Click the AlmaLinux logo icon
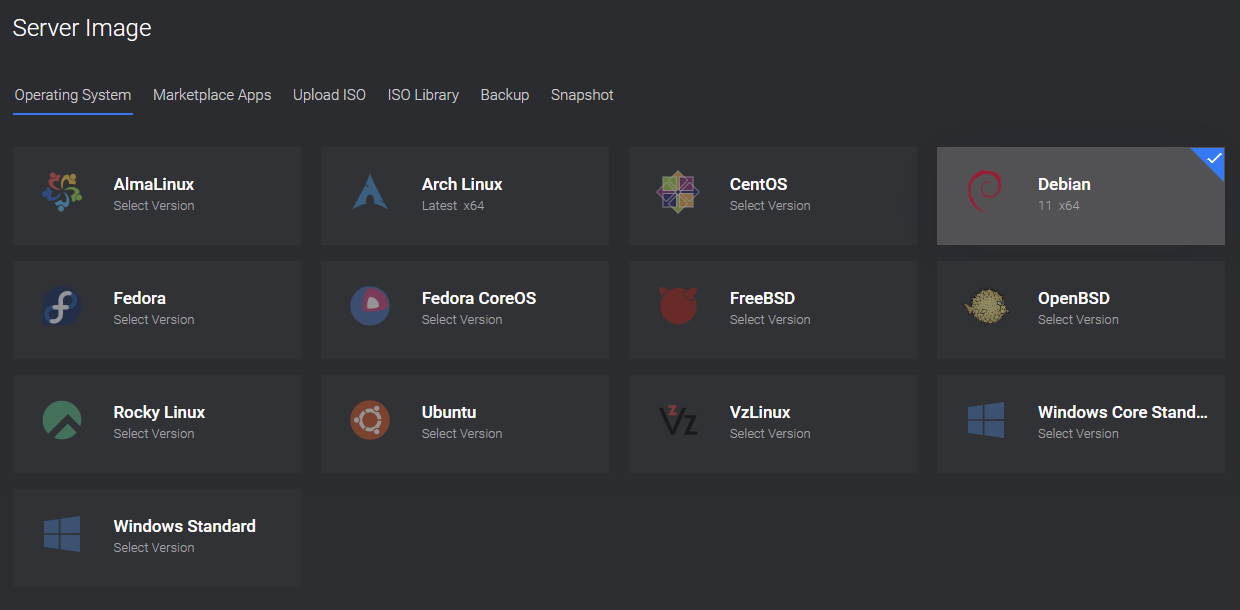 [62, 192]
